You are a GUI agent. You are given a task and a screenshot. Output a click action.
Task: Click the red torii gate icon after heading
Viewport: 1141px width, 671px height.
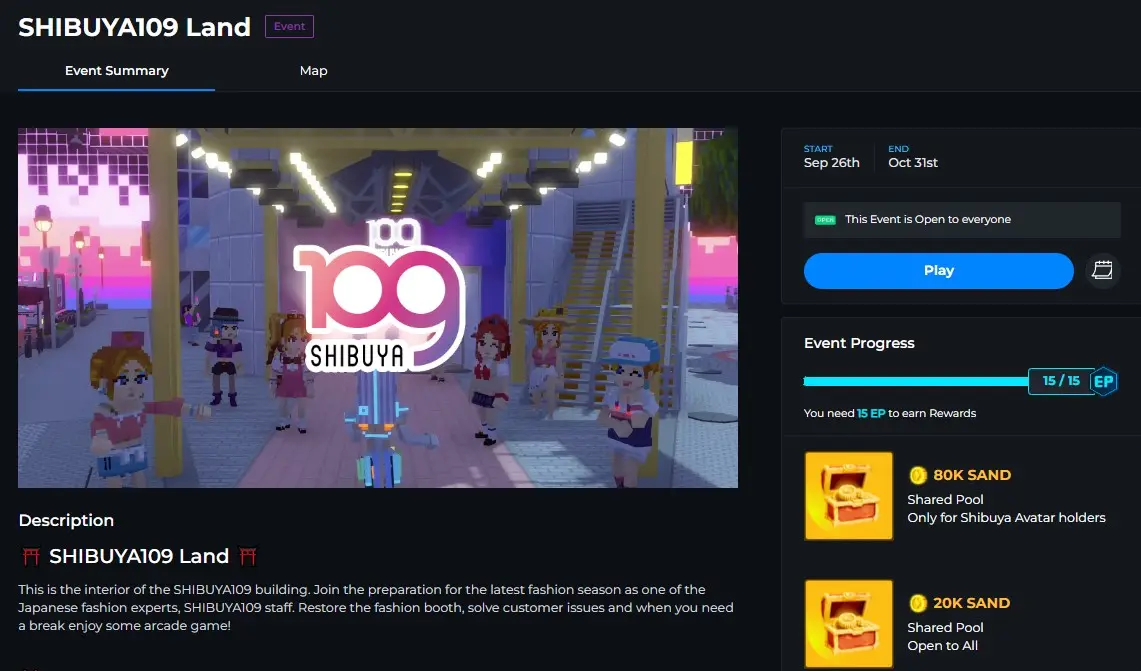pyautogui.click(x=248, y=557)
